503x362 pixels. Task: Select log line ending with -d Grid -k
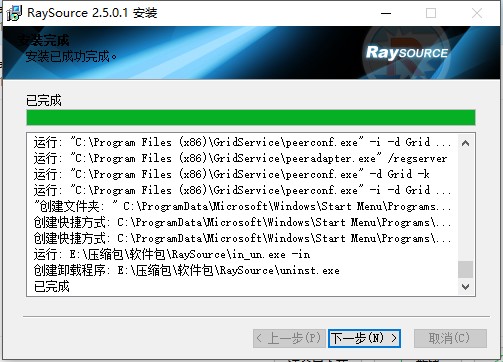pyautogui.click(x=231, y=174)
